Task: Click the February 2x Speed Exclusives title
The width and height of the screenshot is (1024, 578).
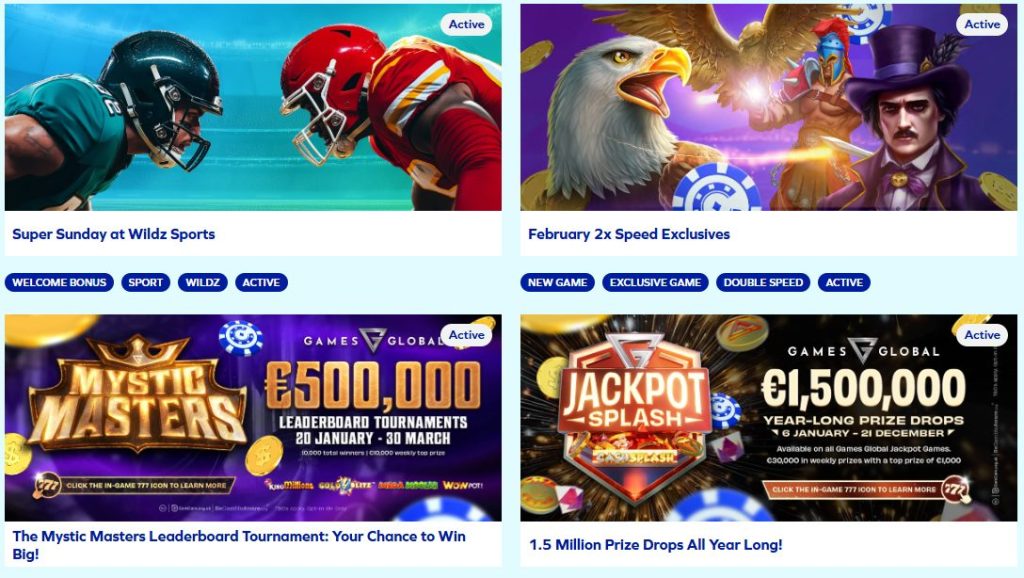Action: click(629, 234)
